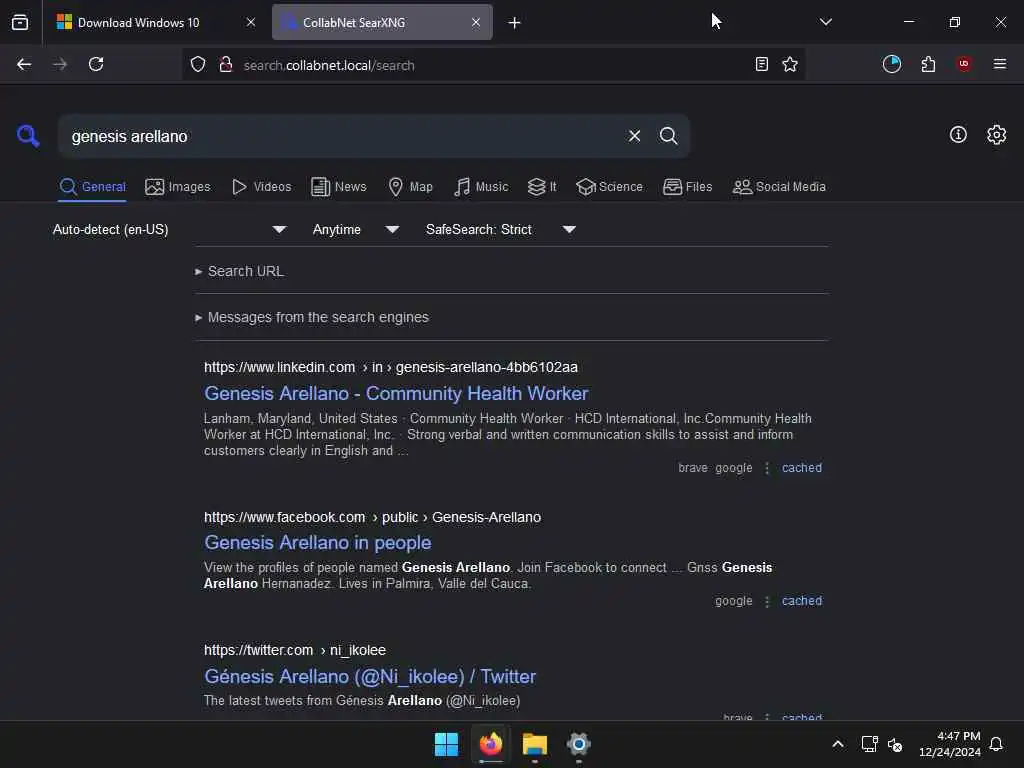Image resolution: width=1024 pixels, height=768 pixels.
Task: Click the linkedin.com result URL
Action: point(391,367)
